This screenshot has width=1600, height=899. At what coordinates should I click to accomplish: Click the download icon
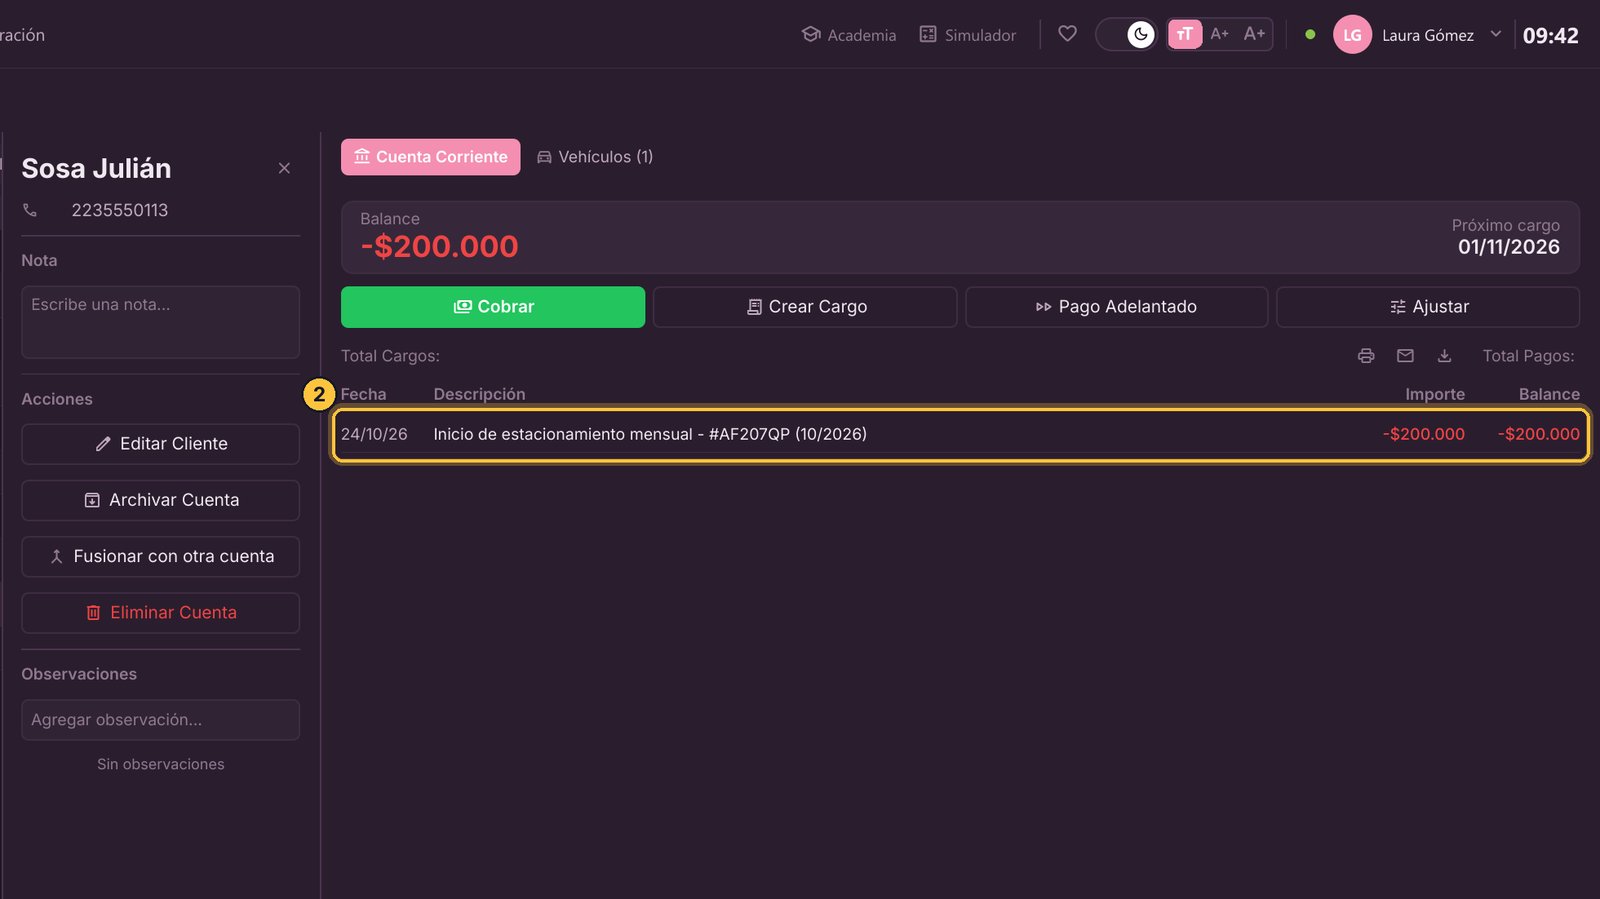click(1444, 356)
